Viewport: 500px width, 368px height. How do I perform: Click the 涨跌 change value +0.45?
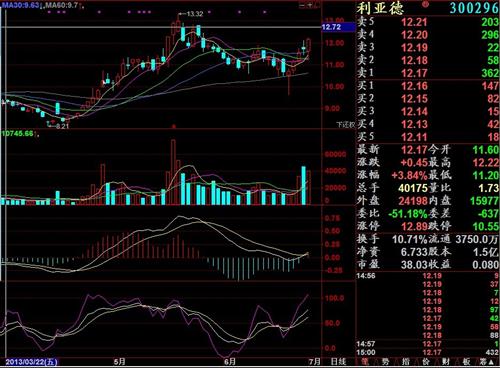[x=414, y=162]
